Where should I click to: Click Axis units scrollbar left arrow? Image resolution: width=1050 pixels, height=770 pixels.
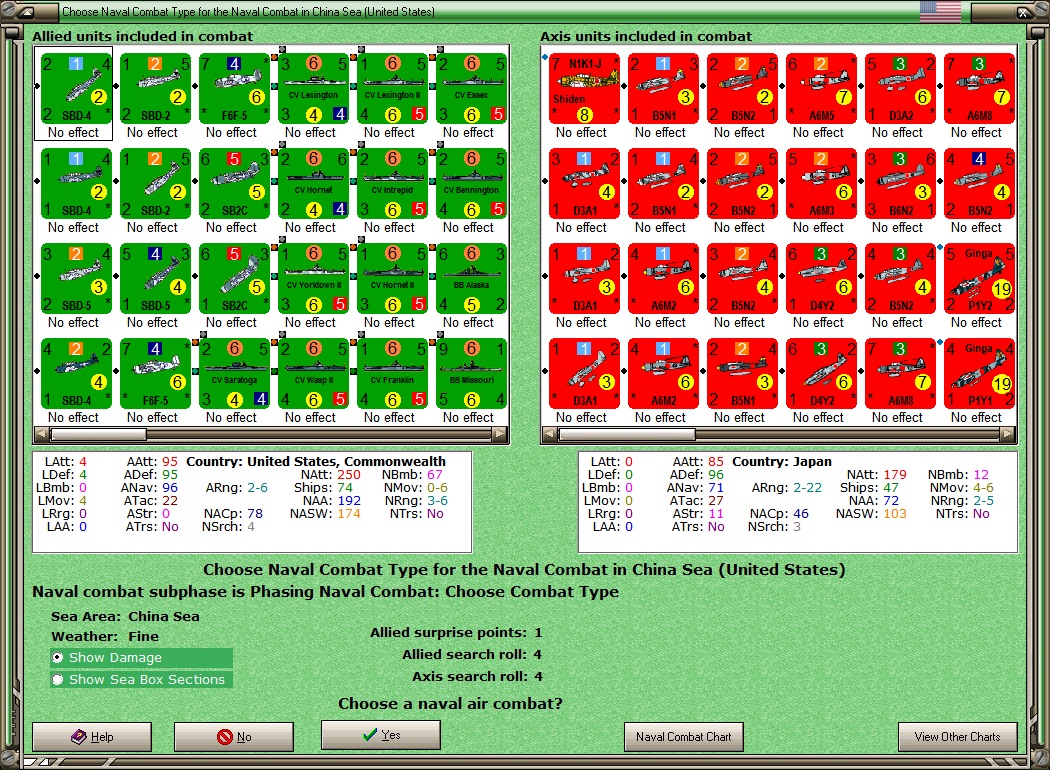pos(550,435)
